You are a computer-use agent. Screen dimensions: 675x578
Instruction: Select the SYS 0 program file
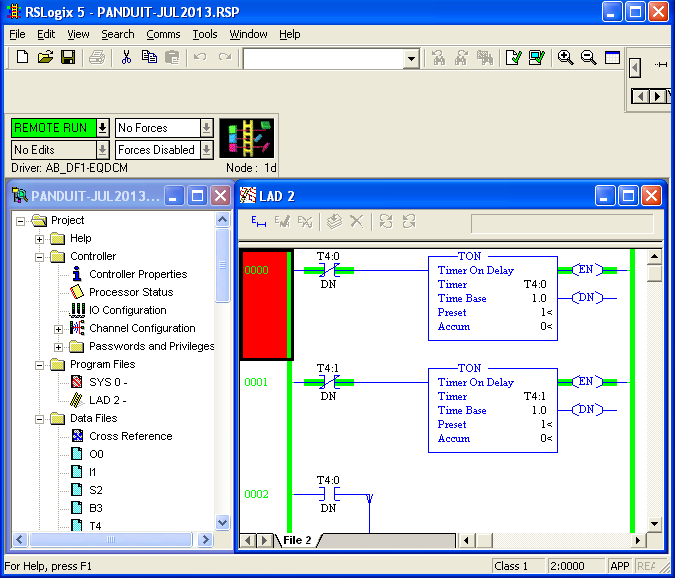tap(108, 382)
